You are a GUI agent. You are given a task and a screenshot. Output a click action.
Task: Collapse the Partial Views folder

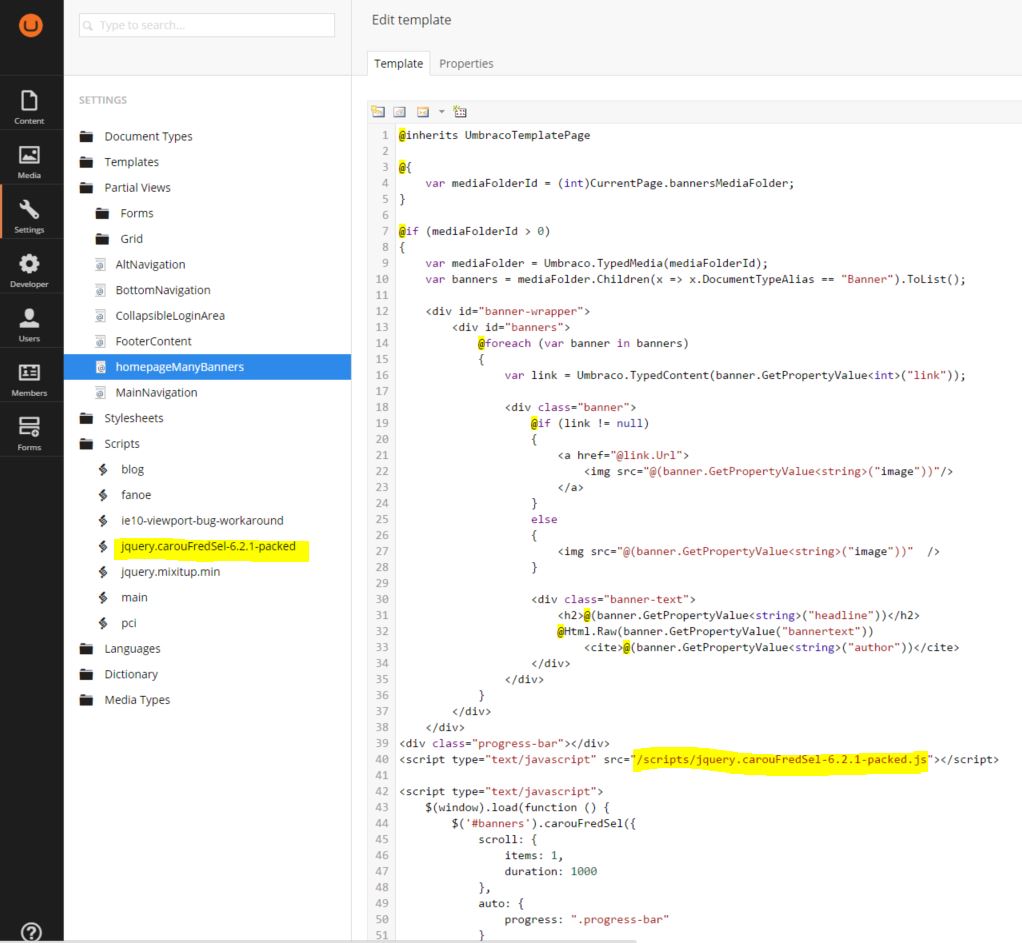138,188
